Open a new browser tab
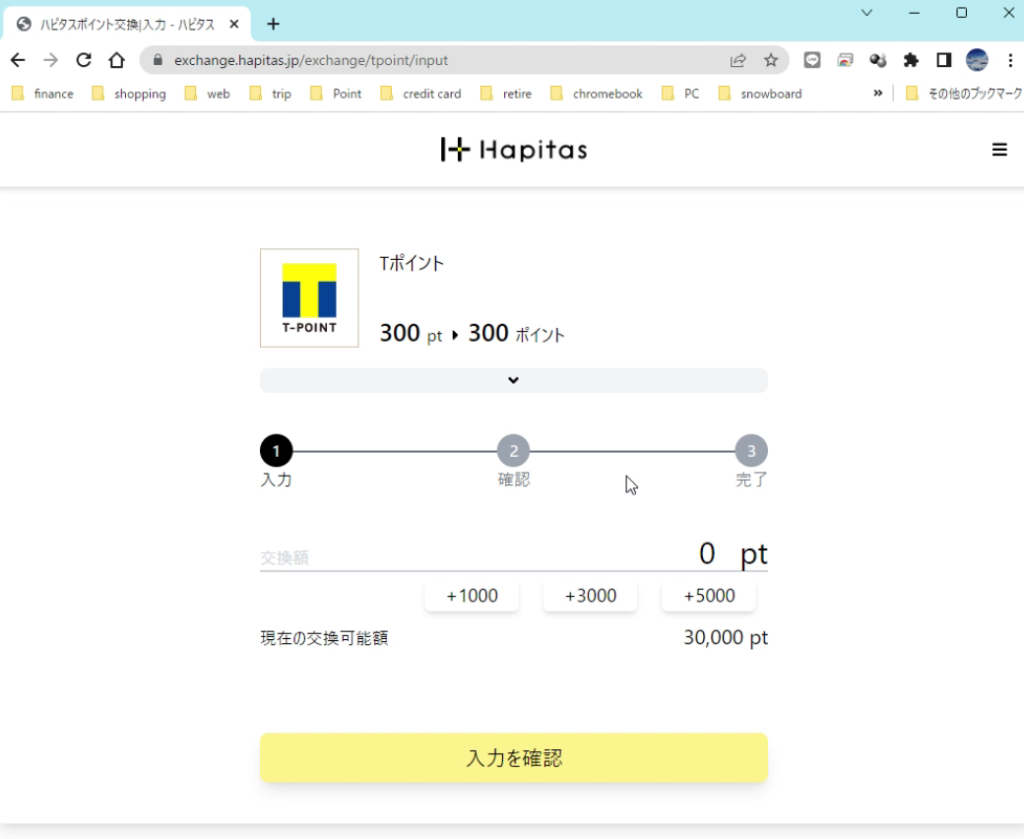Screen dimensions: 1024x839 (x=273, y=24)
